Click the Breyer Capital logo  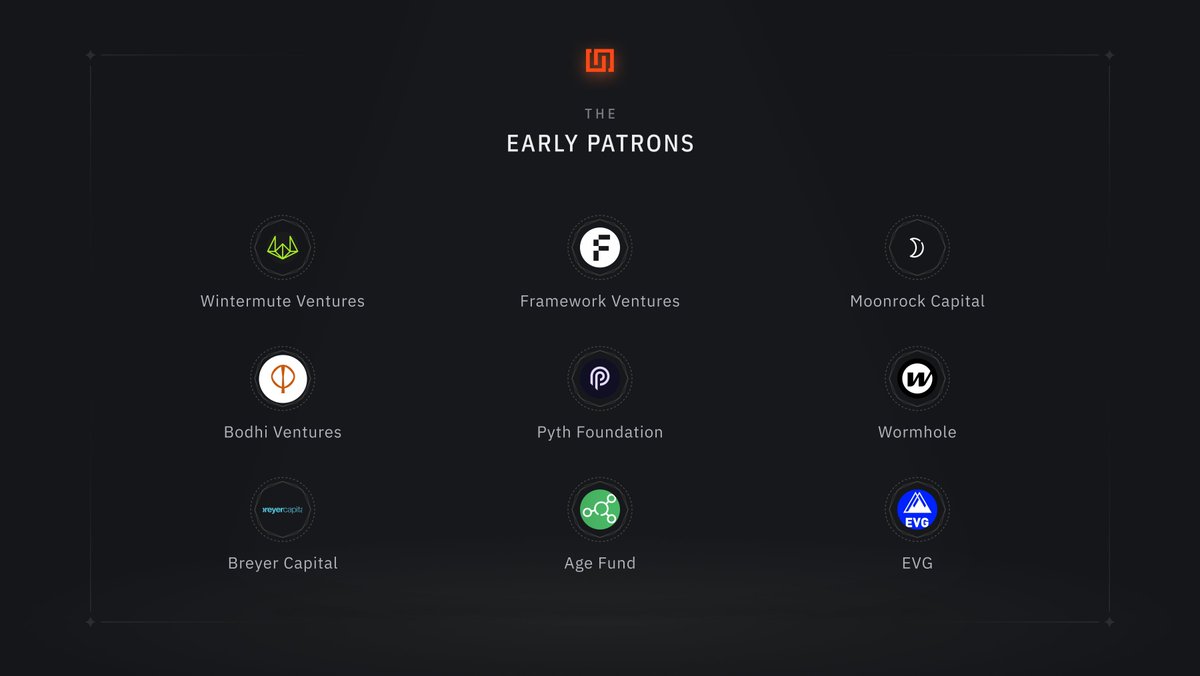pyautogui.click(x=283, y=509)
